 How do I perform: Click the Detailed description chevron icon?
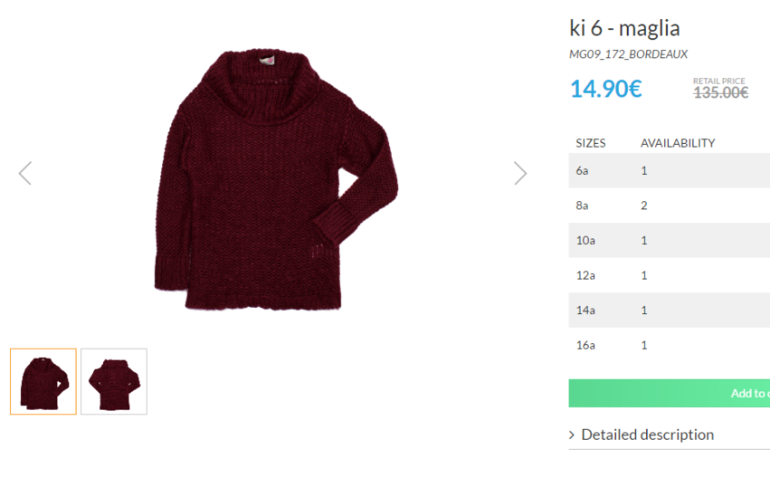click(572, 435)
